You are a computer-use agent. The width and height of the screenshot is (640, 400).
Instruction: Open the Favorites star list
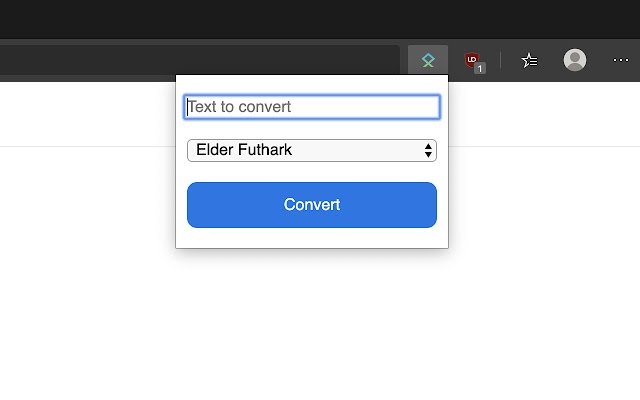(x=530, y=61)
